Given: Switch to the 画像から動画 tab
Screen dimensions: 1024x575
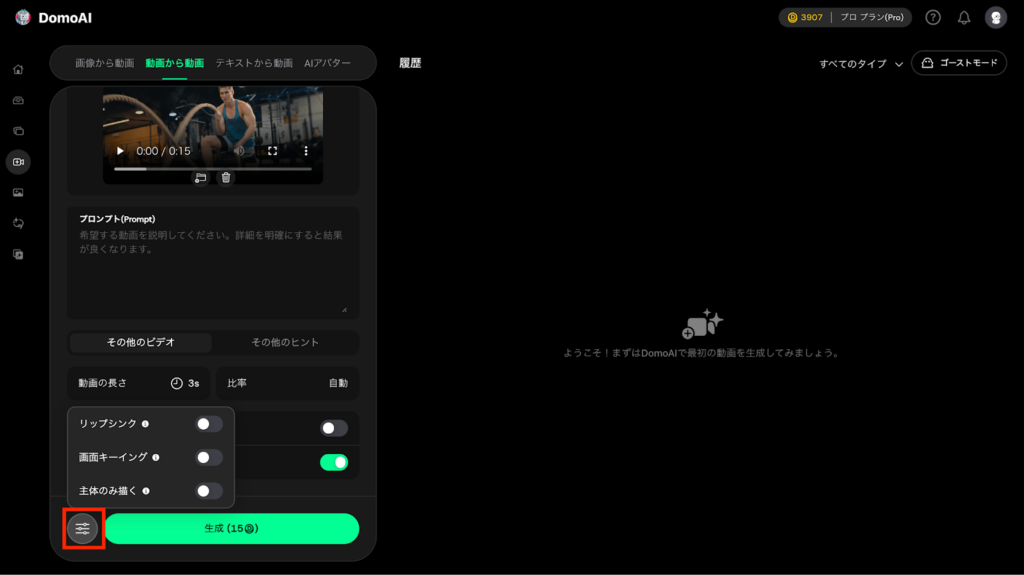Looking at the screenshot, I should (x=104, y=63).
